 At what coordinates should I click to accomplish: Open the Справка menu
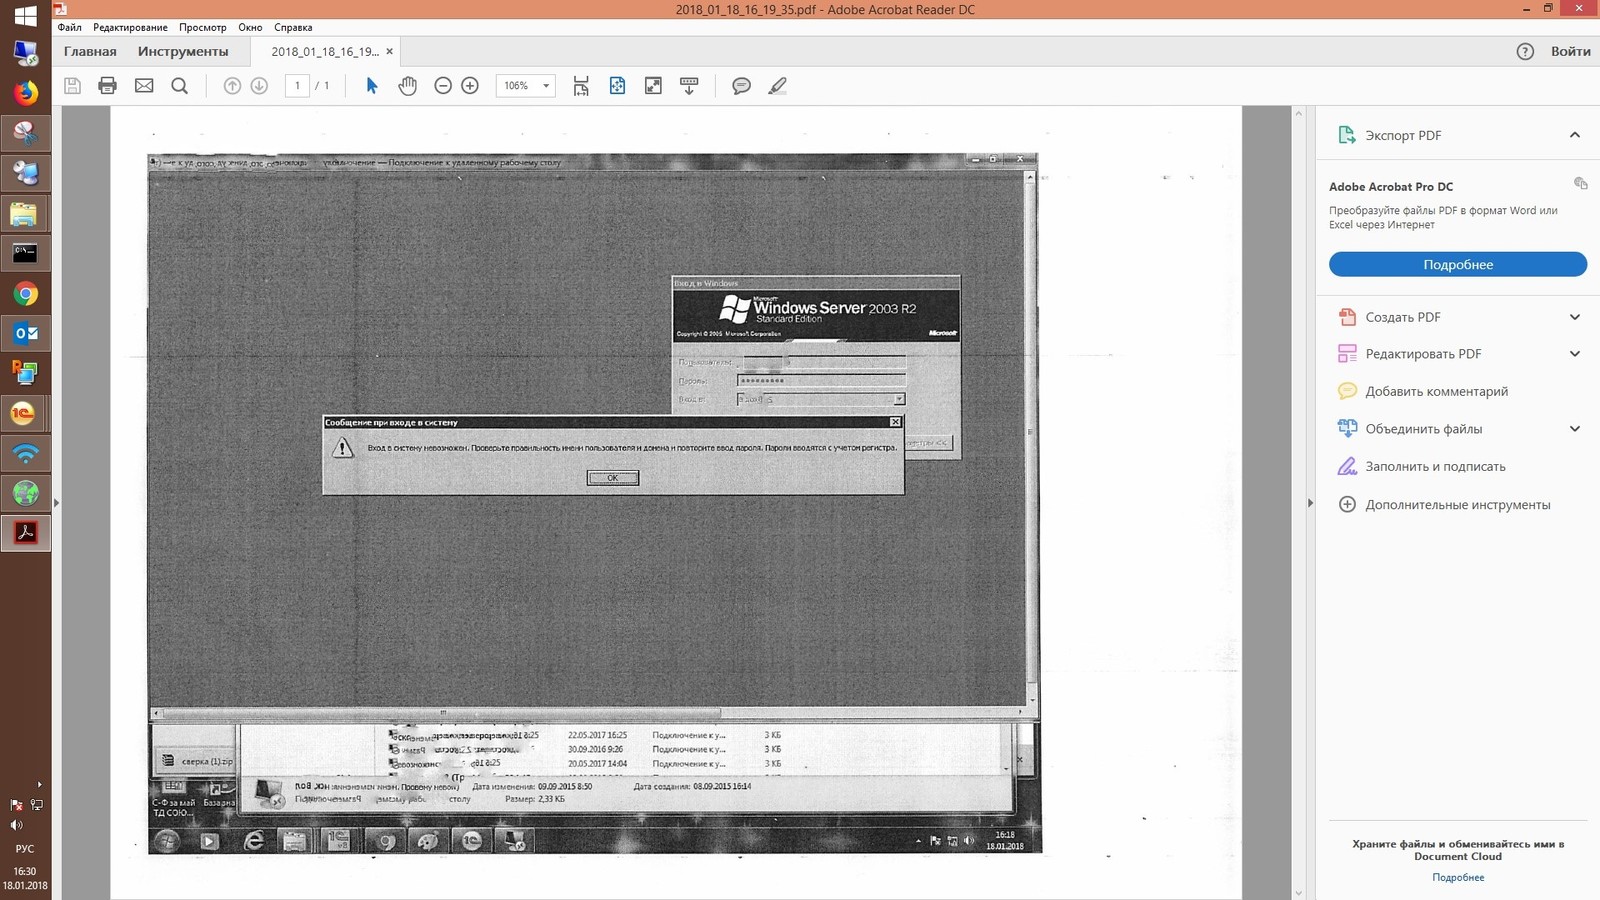pyautogui.click(x=293, y=27)
